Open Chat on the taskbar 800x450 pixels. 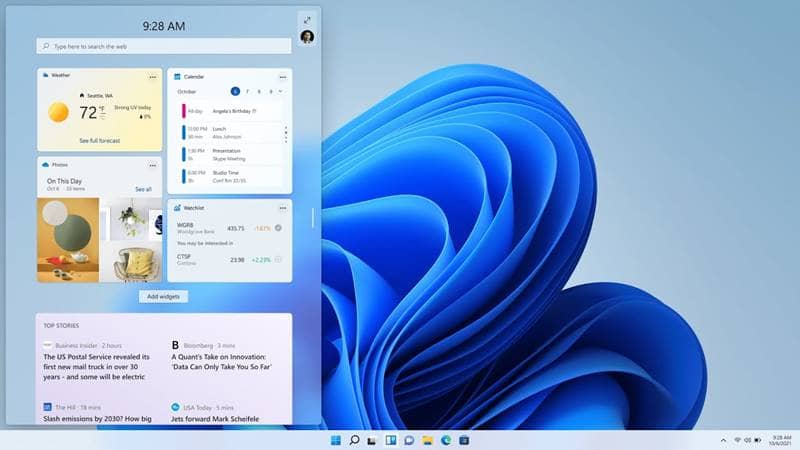[x=409, y=440]
